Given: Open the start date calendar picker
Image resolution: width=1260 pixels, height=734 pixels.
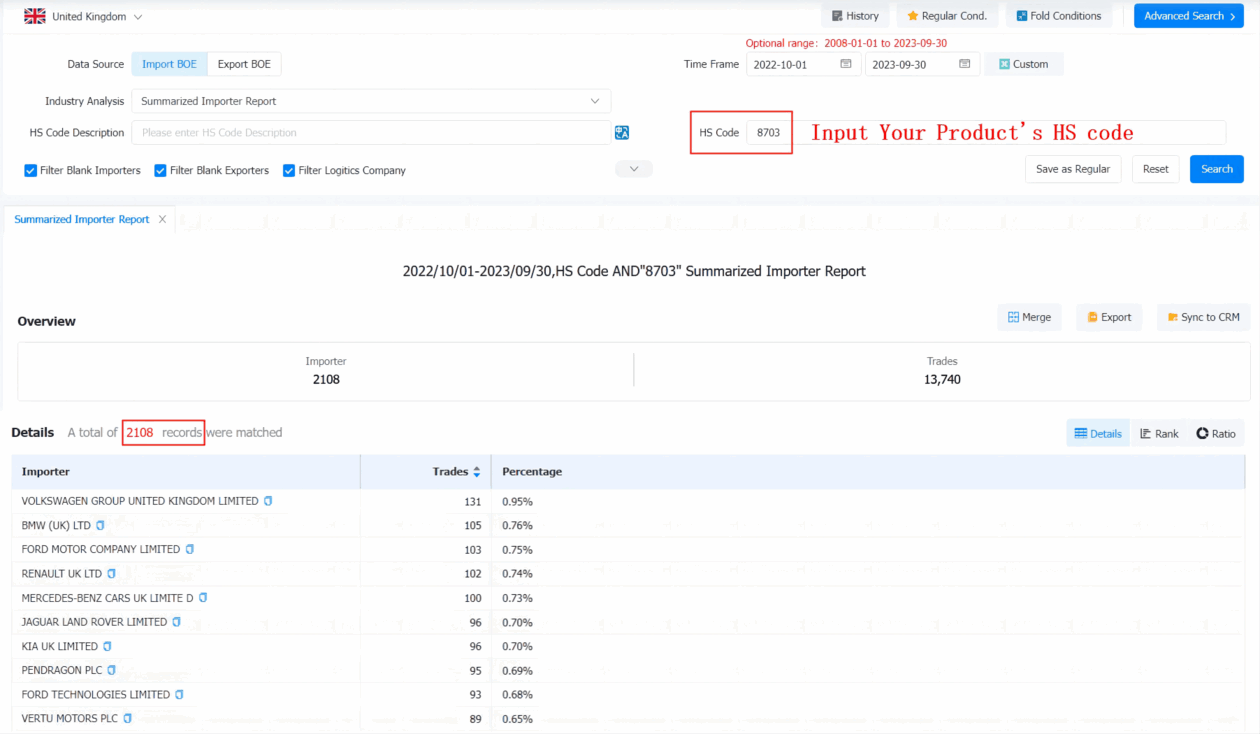Looking at the screenshot, I should pos(846,64).
